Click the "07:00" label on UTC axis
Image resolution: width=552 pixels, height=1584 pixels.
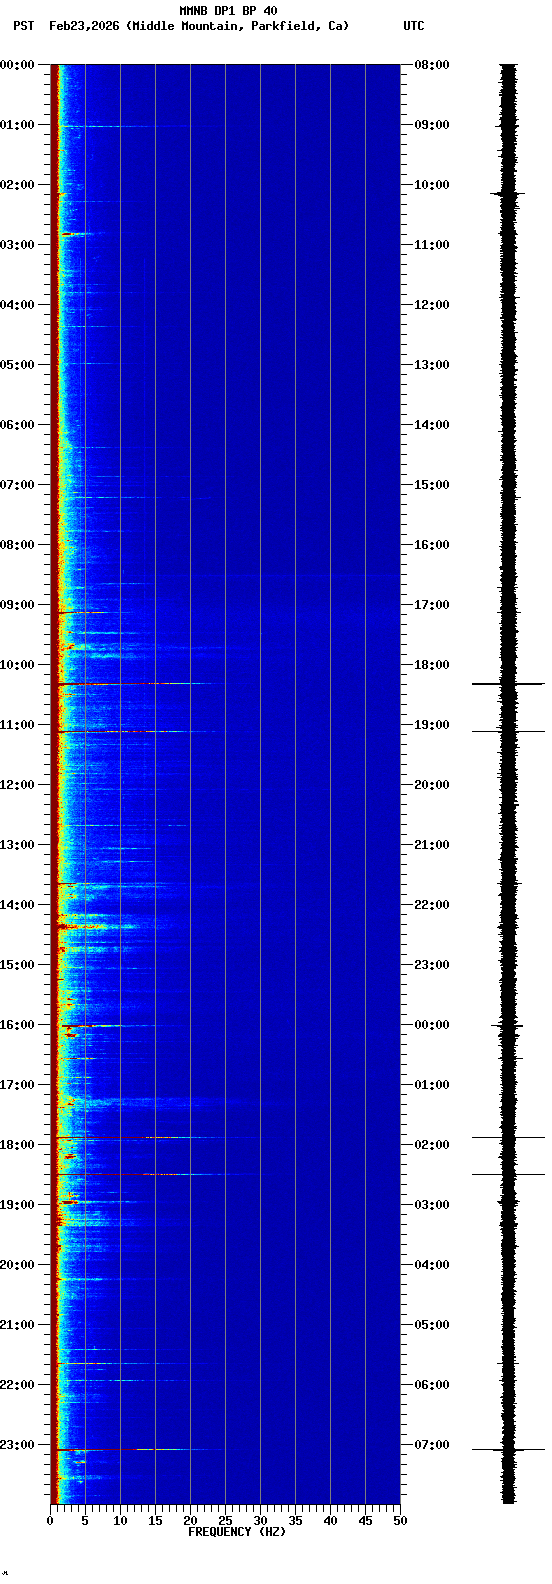pos(432,1445)
